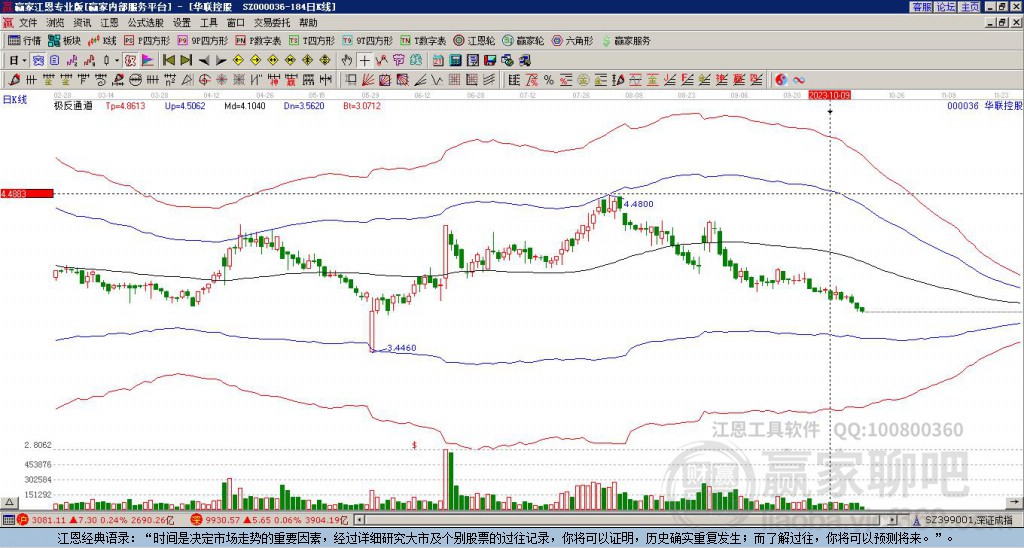
Task: Click the horizontal scrollbar left arrow
Action: (x=359, y=520)
